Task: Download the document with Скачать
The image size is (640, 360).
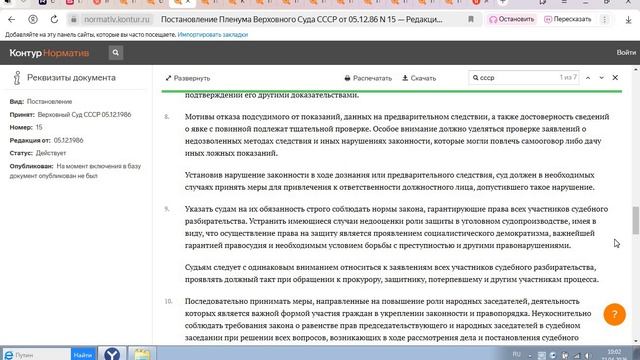Action: [x=419, y=78]
